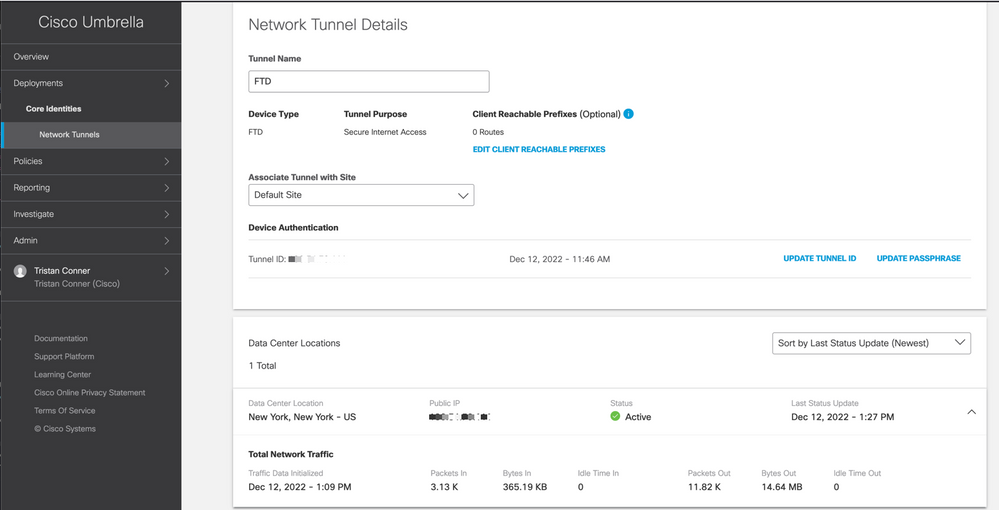Click Update Tunnel ID
This screenshot has height=510, width=999.
819,258
